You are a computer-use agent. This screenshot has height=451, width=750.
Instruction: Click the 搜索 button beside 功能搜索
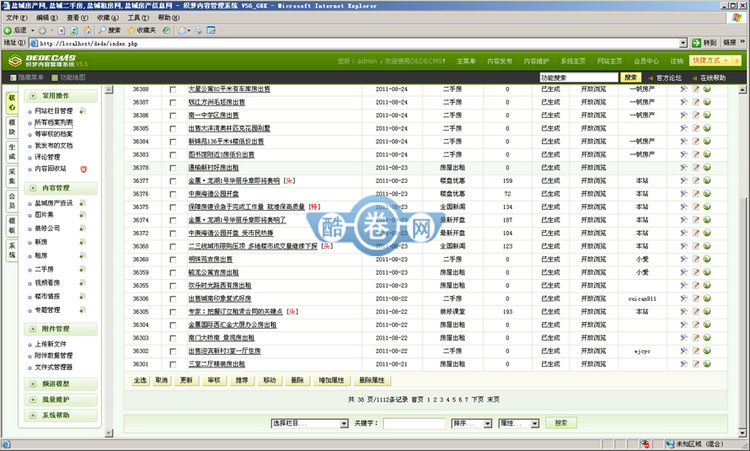[x=630, y=77]
